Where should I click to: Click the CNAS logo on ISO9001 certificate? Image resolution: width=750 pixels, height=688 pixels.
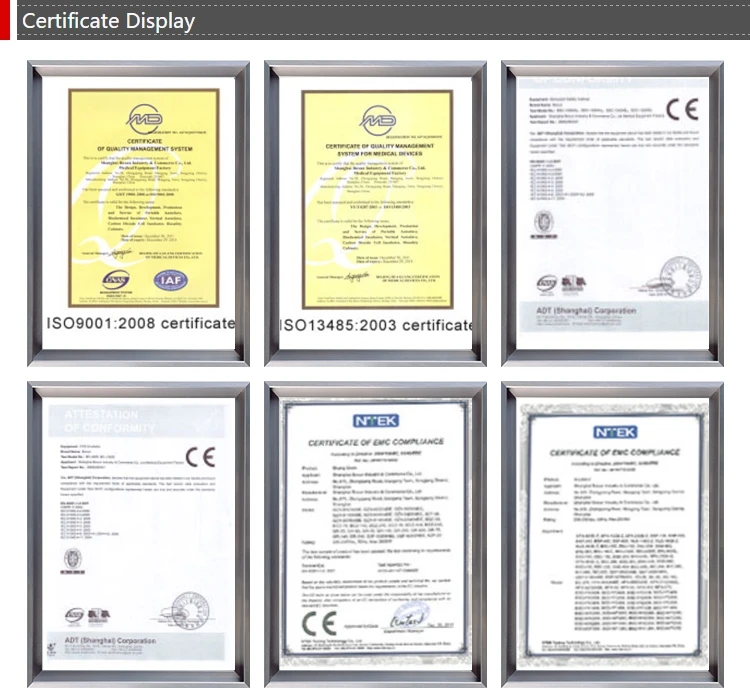pos(116,279)
